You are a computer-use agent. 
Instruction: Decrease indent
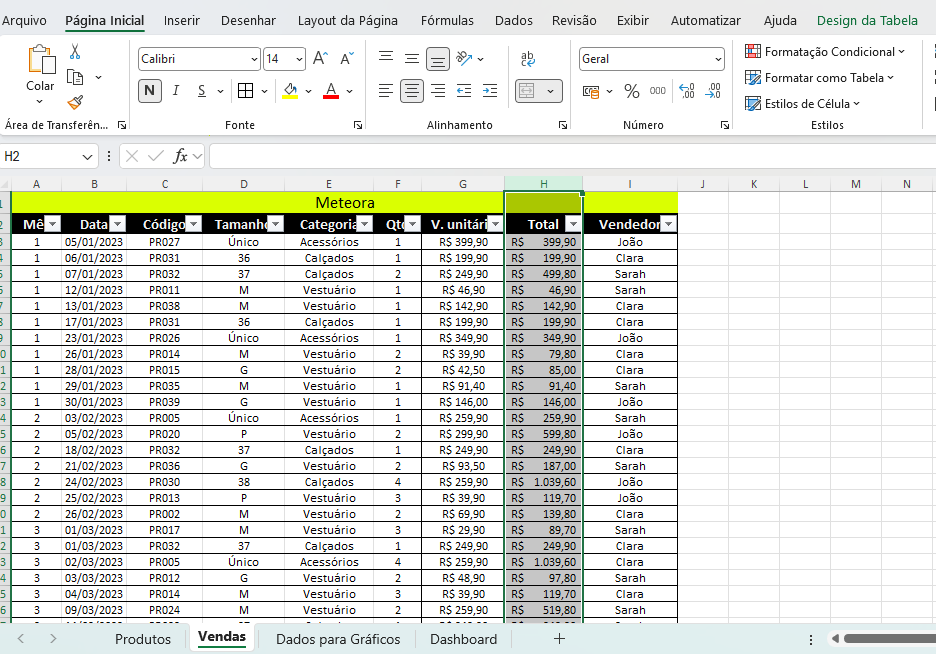tap(464, 91)
